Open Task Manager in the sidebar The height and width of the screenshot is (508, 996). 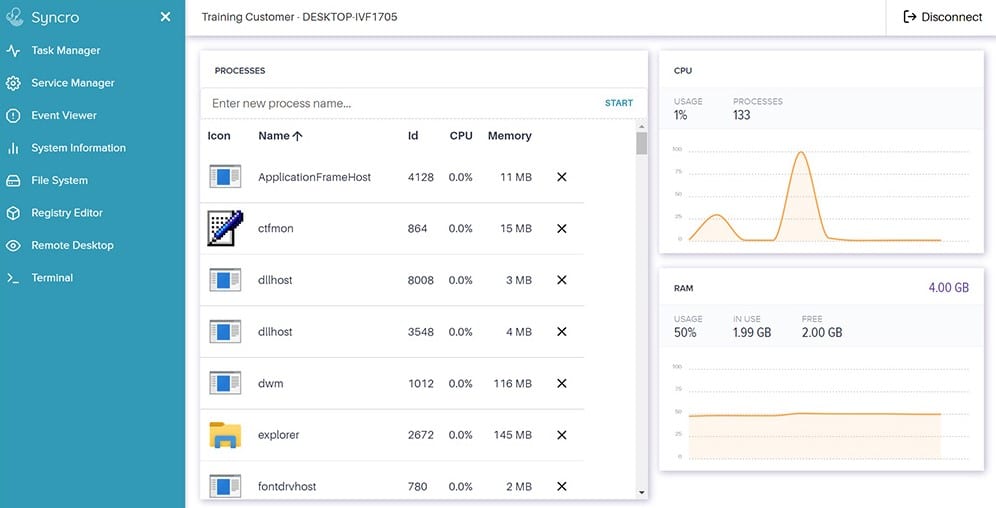click(x=66, y=51)
